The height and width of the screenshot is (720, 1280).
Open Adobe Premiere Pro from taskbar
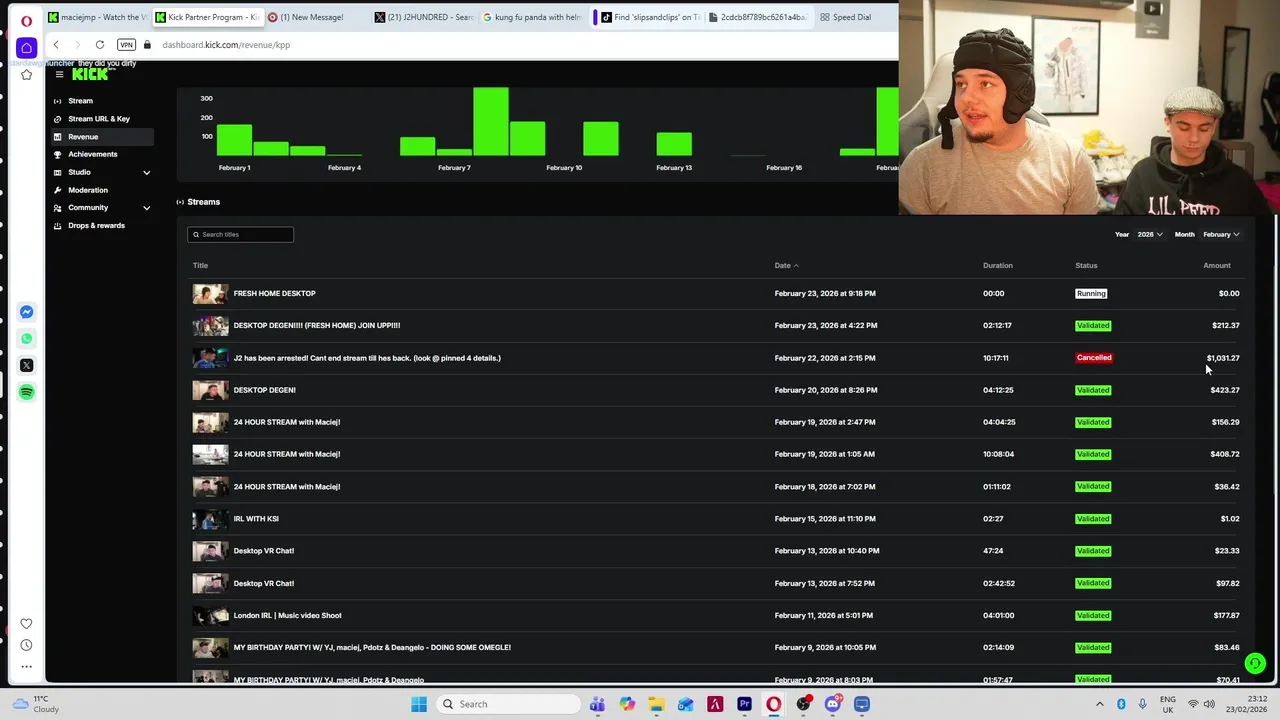coord(744,704)
